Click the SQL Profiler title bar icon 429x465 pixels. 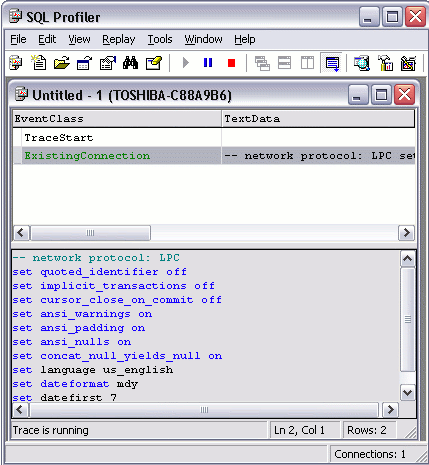click(x=15, y=17)
